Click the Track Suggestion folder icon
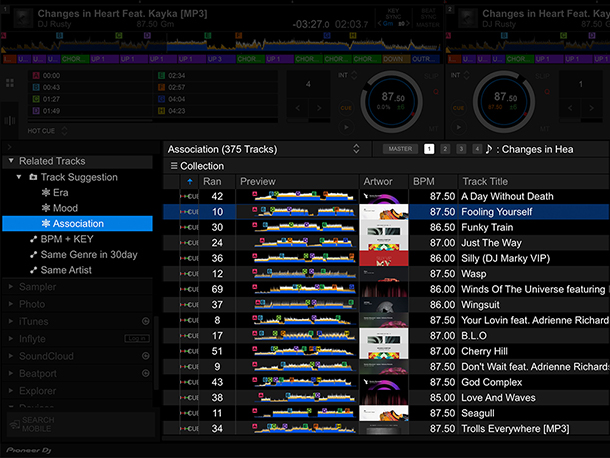This screenshot has width=610, height=458. click(x=33, y=177)
